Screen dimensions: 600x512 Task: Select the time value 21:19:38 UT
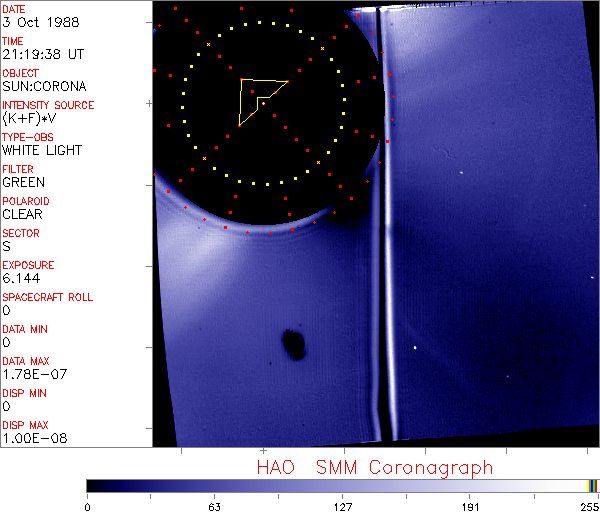click(40, 54)
